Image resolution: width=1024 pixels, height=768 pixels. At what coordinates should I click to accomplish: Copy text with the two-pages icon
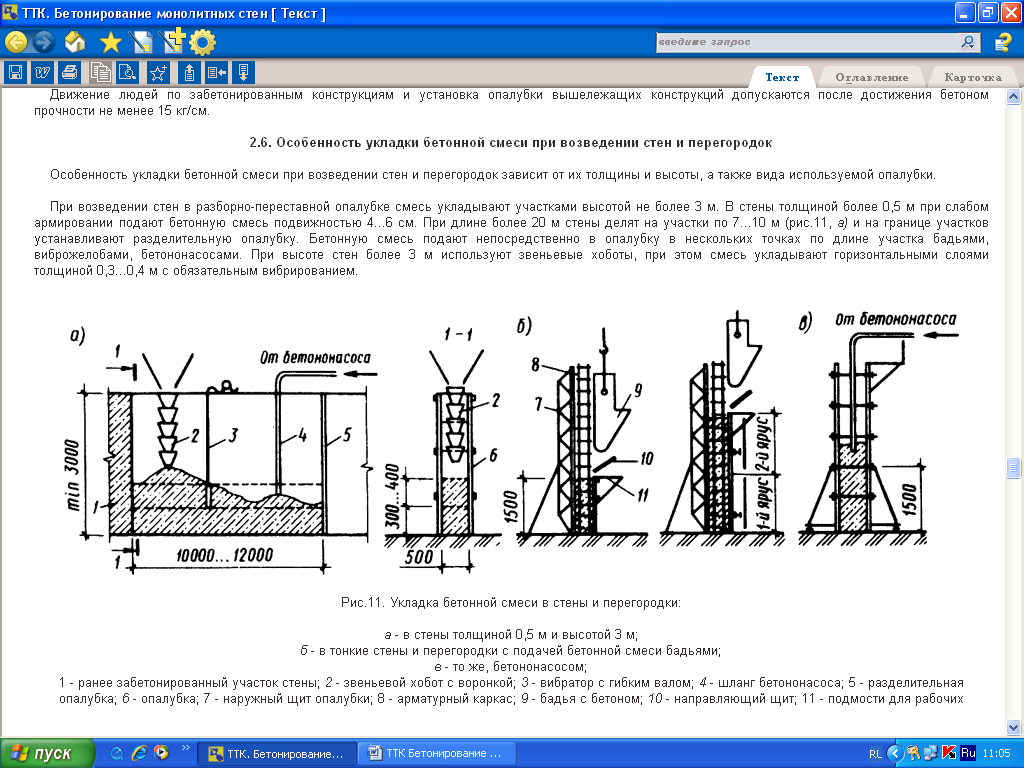tap(101, 72)
